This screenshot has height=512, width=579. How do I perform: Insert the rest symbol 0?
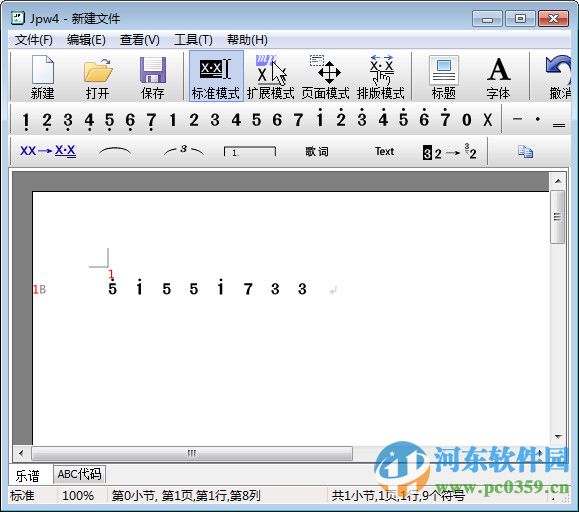click(x=467, y=120)
